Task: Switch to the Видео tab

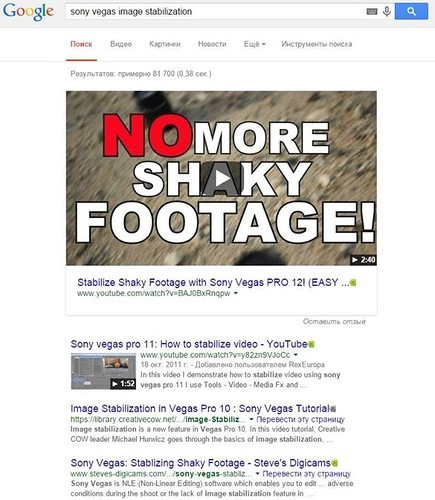Action: point(121,44)
